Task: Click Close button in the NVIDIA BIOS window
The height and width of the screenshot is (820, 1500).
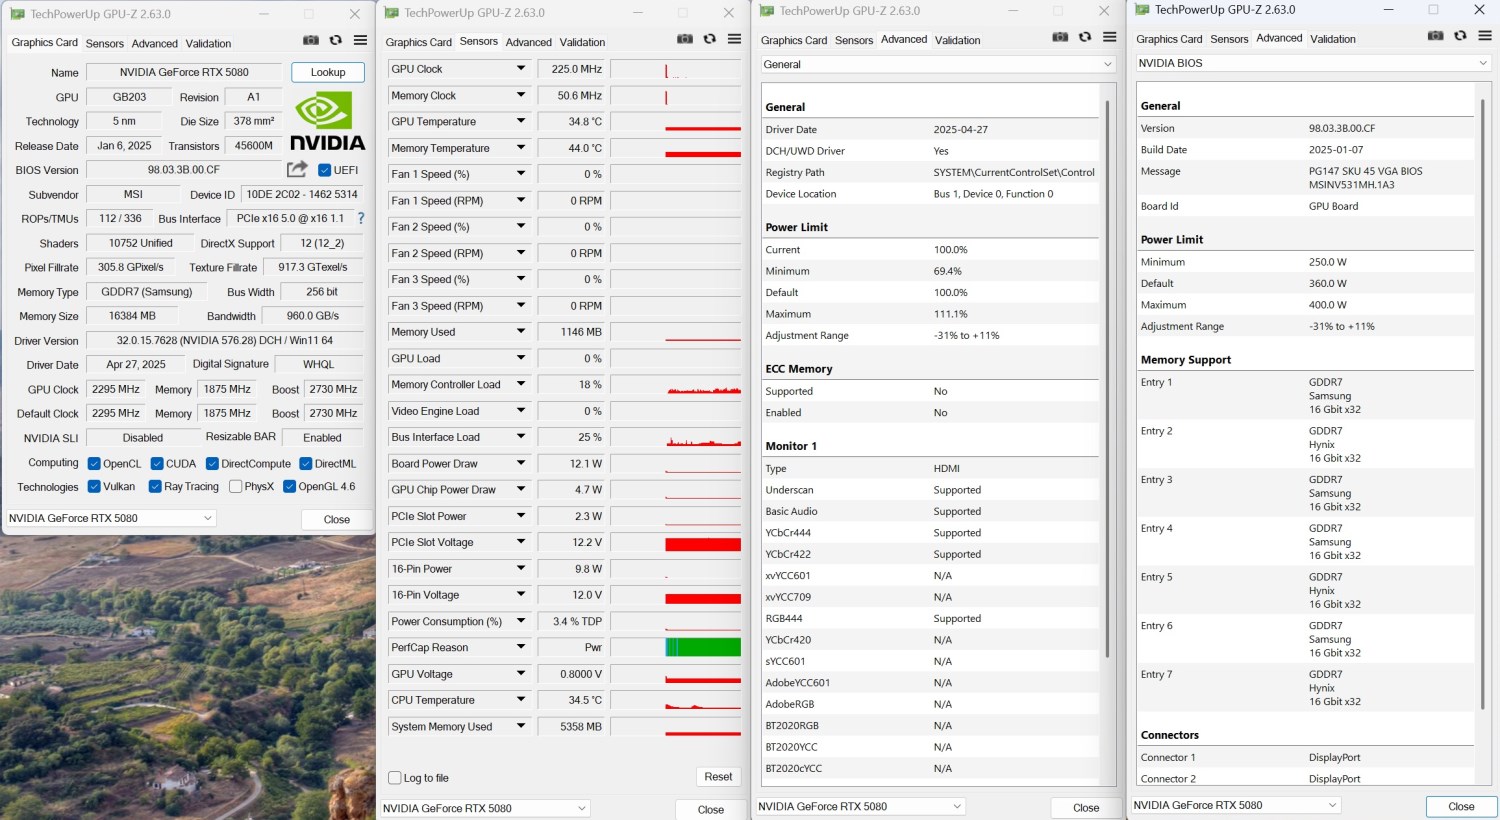Action: [1461, 806]
